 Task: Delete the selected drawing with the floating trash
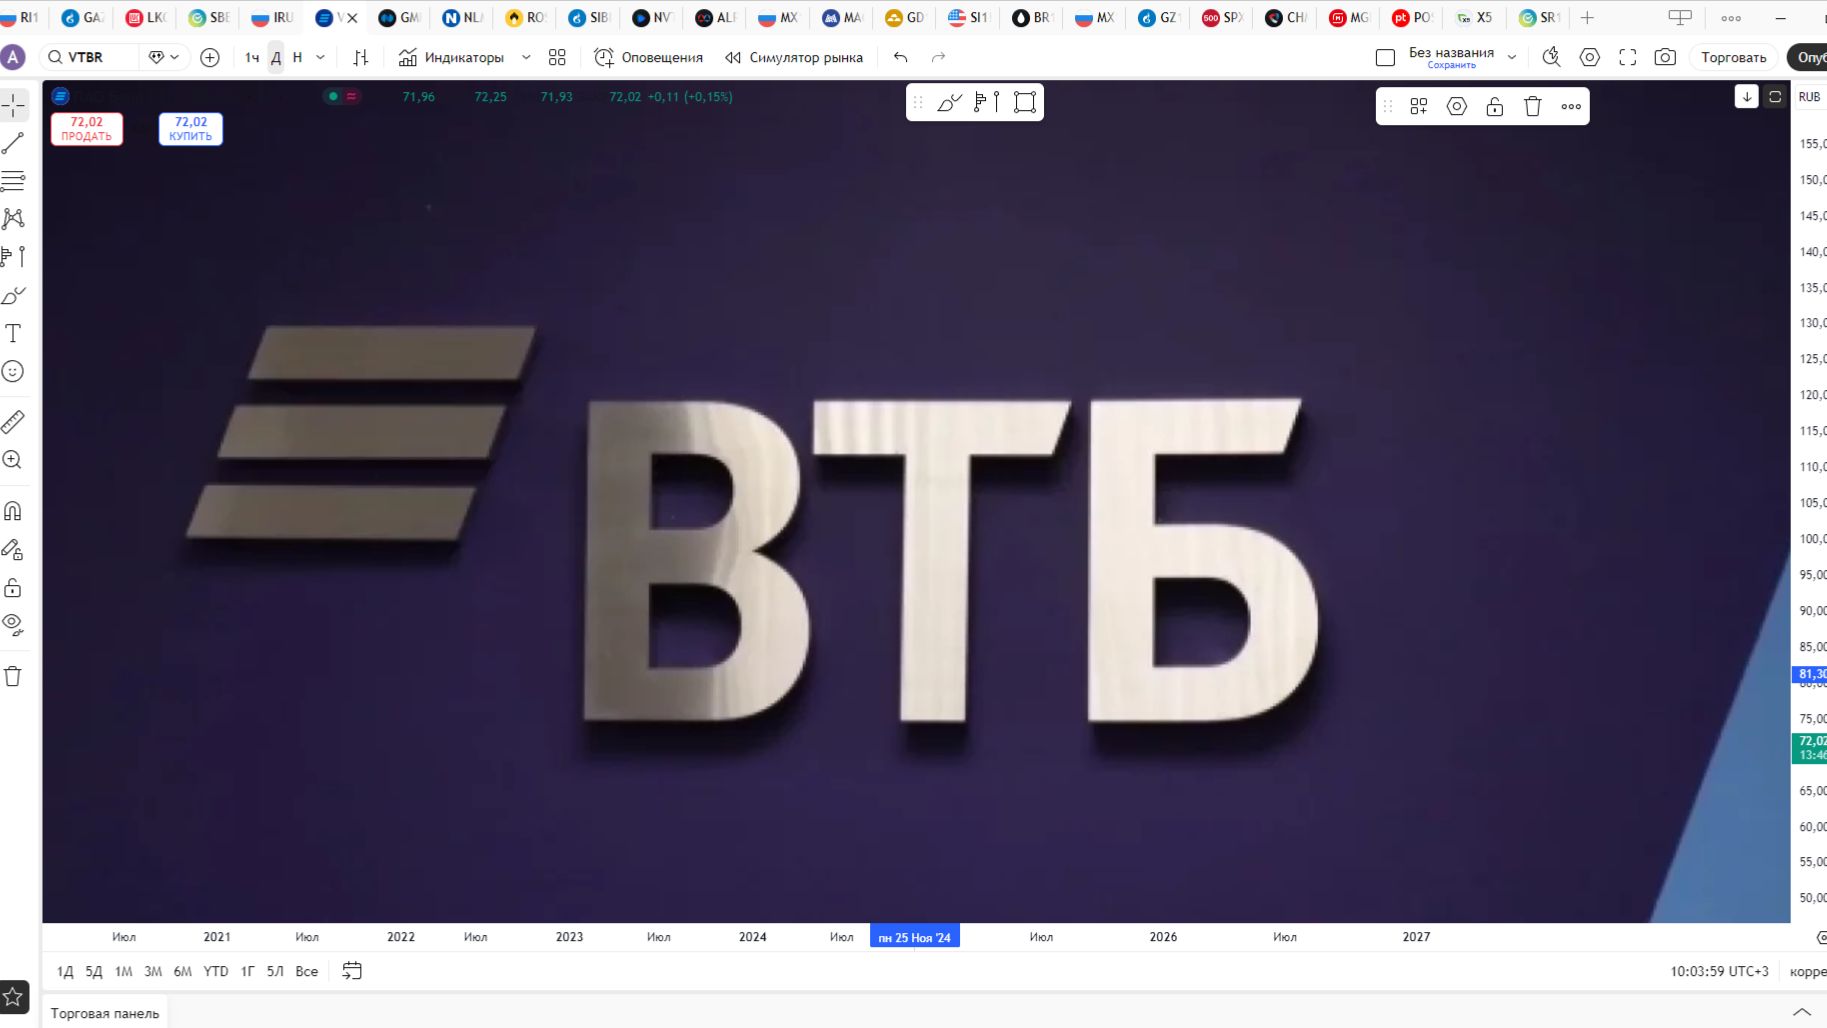[1533, 106]
